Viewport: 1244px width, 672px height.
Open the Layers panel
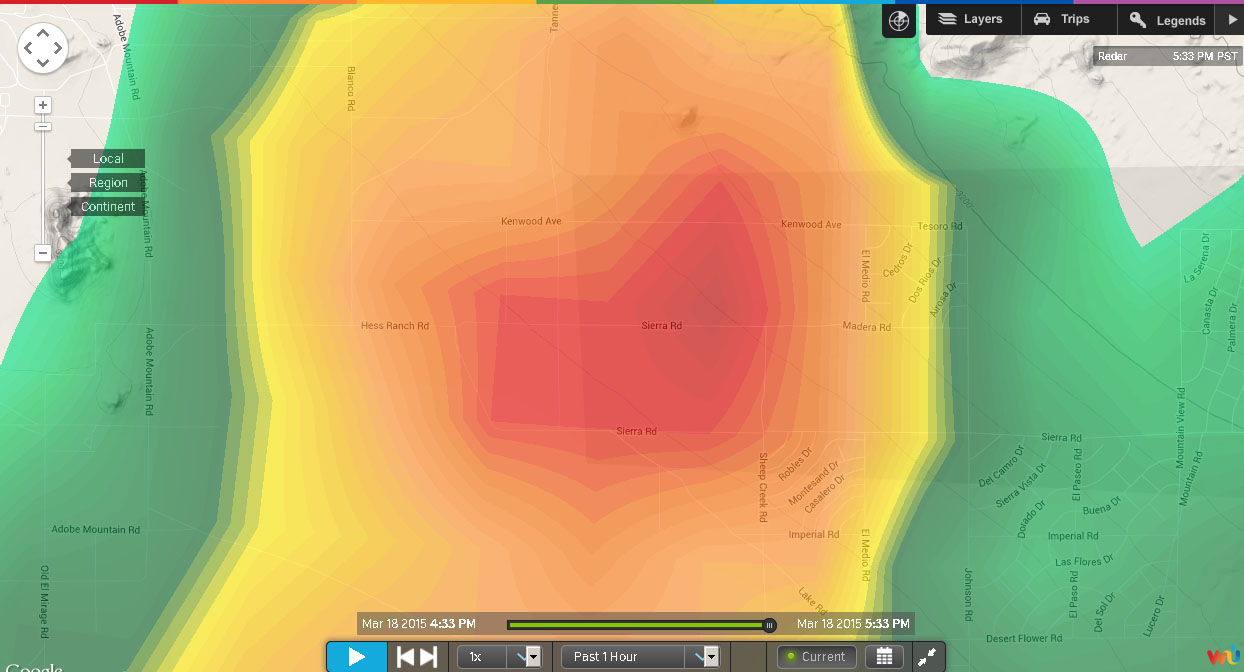[971, 19]
